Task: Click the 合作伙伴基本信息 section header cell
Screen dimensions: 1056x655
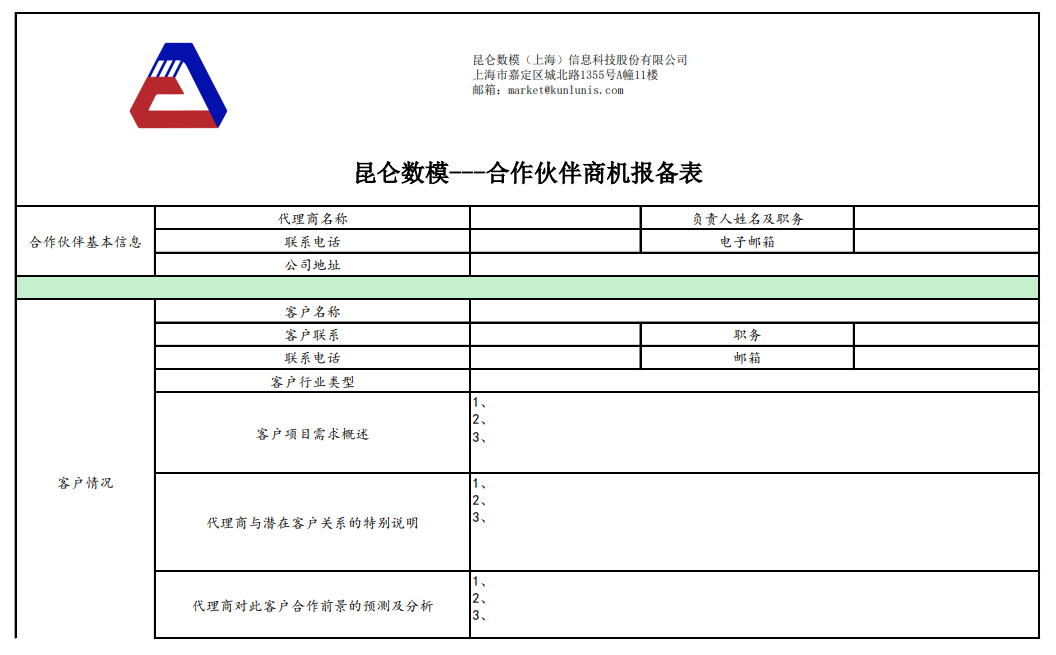Action: point(85,240)
